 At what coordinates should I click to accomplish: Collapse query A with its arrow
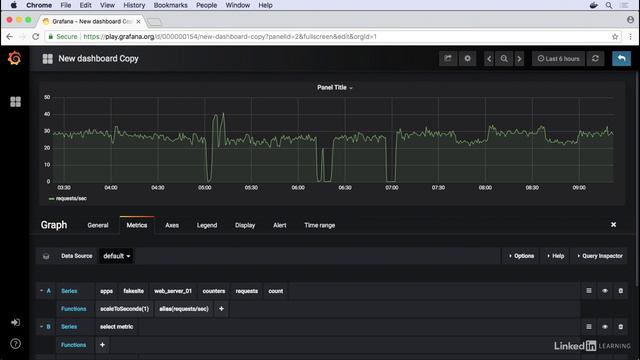coord(42,291)
